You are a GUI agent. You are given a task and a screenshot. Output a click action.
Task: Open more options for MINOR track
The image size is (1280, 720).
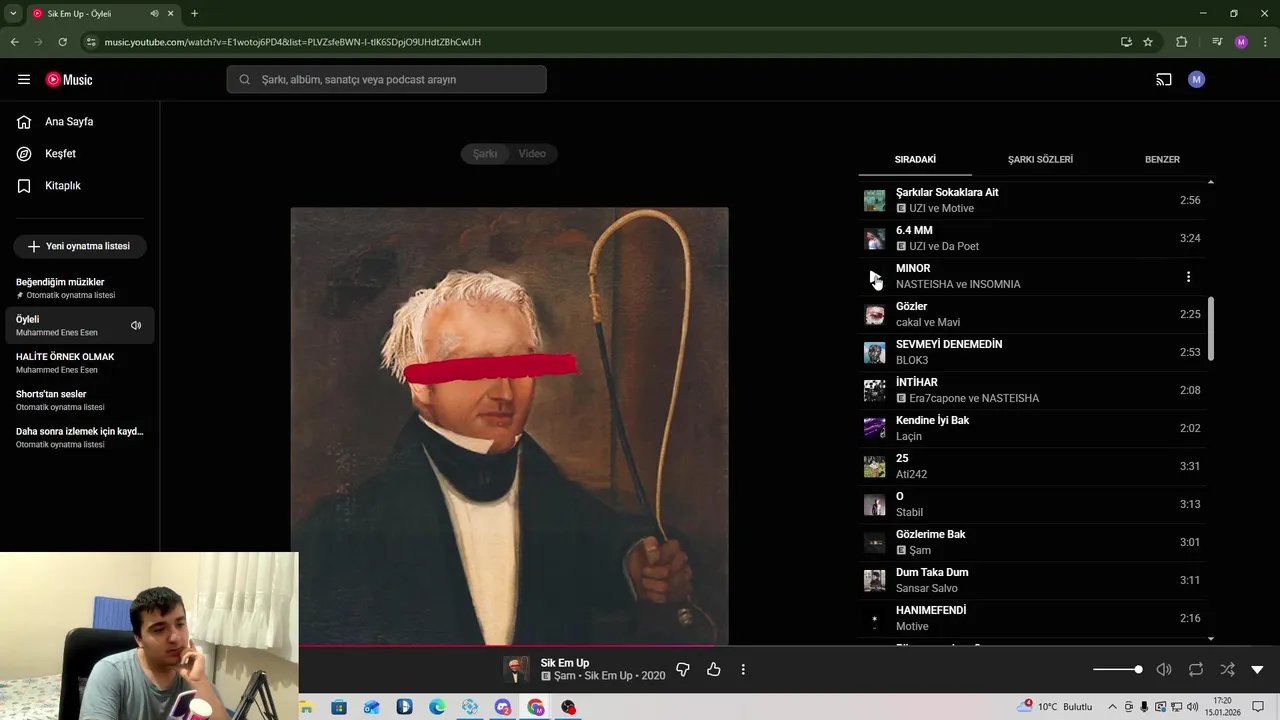point(1188,277)
